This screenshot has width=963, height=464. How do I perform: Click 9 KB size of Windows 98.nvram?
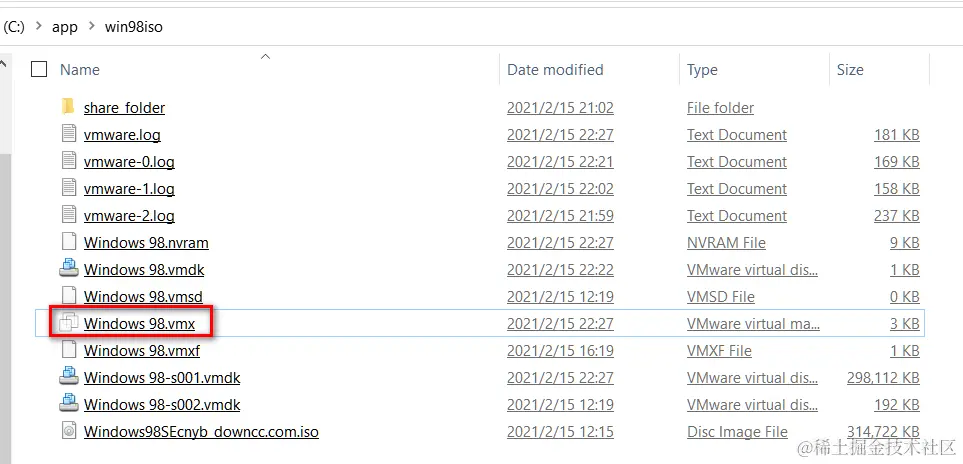click(x=905, y=242)
